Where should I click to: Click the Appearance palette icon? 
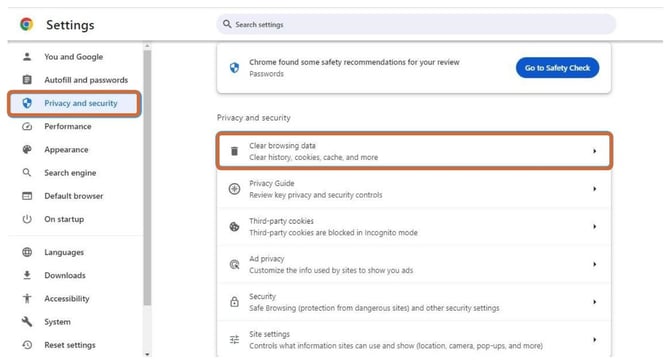27,150
